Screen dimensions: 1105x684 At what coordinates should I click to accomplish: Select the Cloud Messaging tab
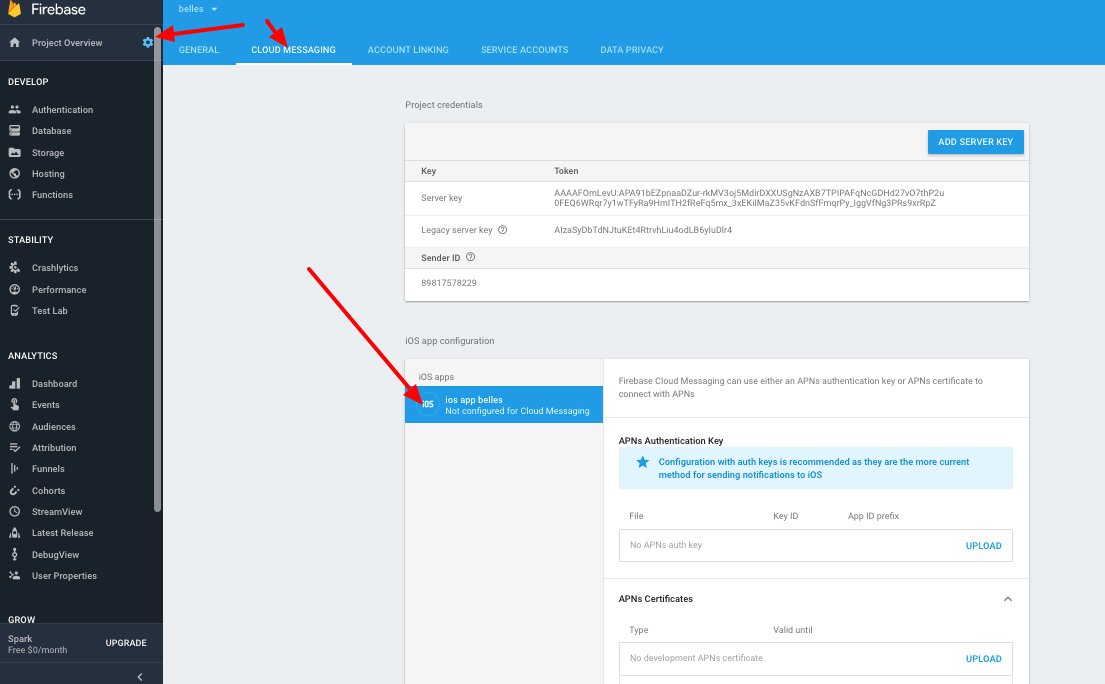[293, 50]
